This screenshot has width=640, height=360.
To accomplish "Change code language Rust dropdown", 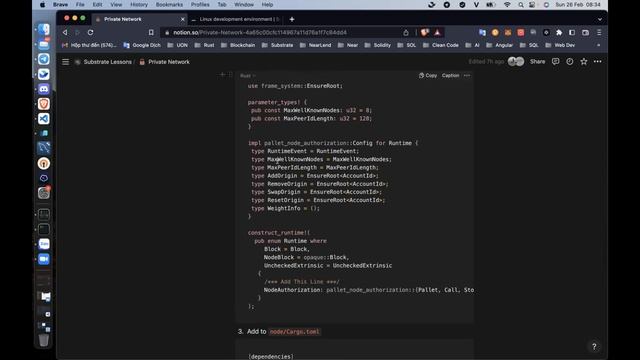I will (247, 76).
